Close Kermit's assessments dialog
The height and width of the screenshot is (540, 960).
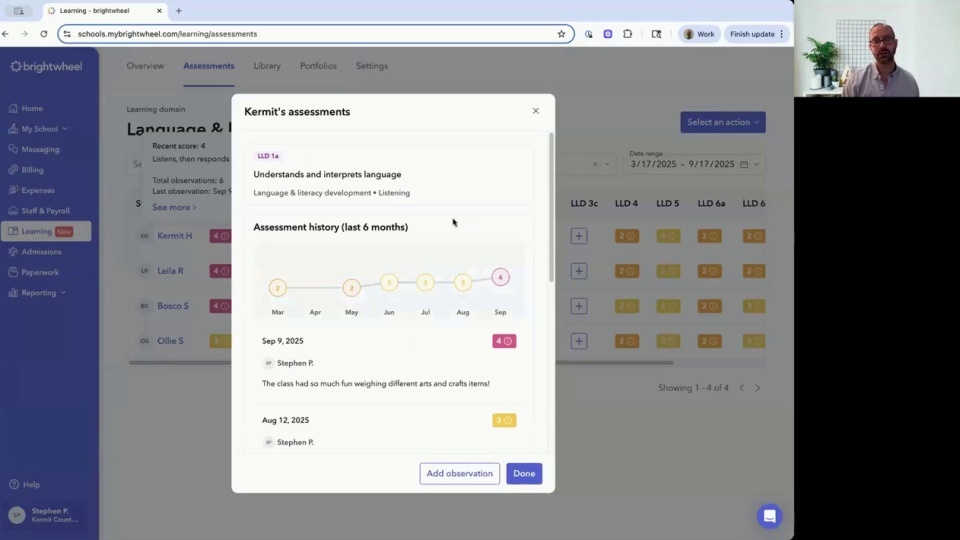click(536, 111)
